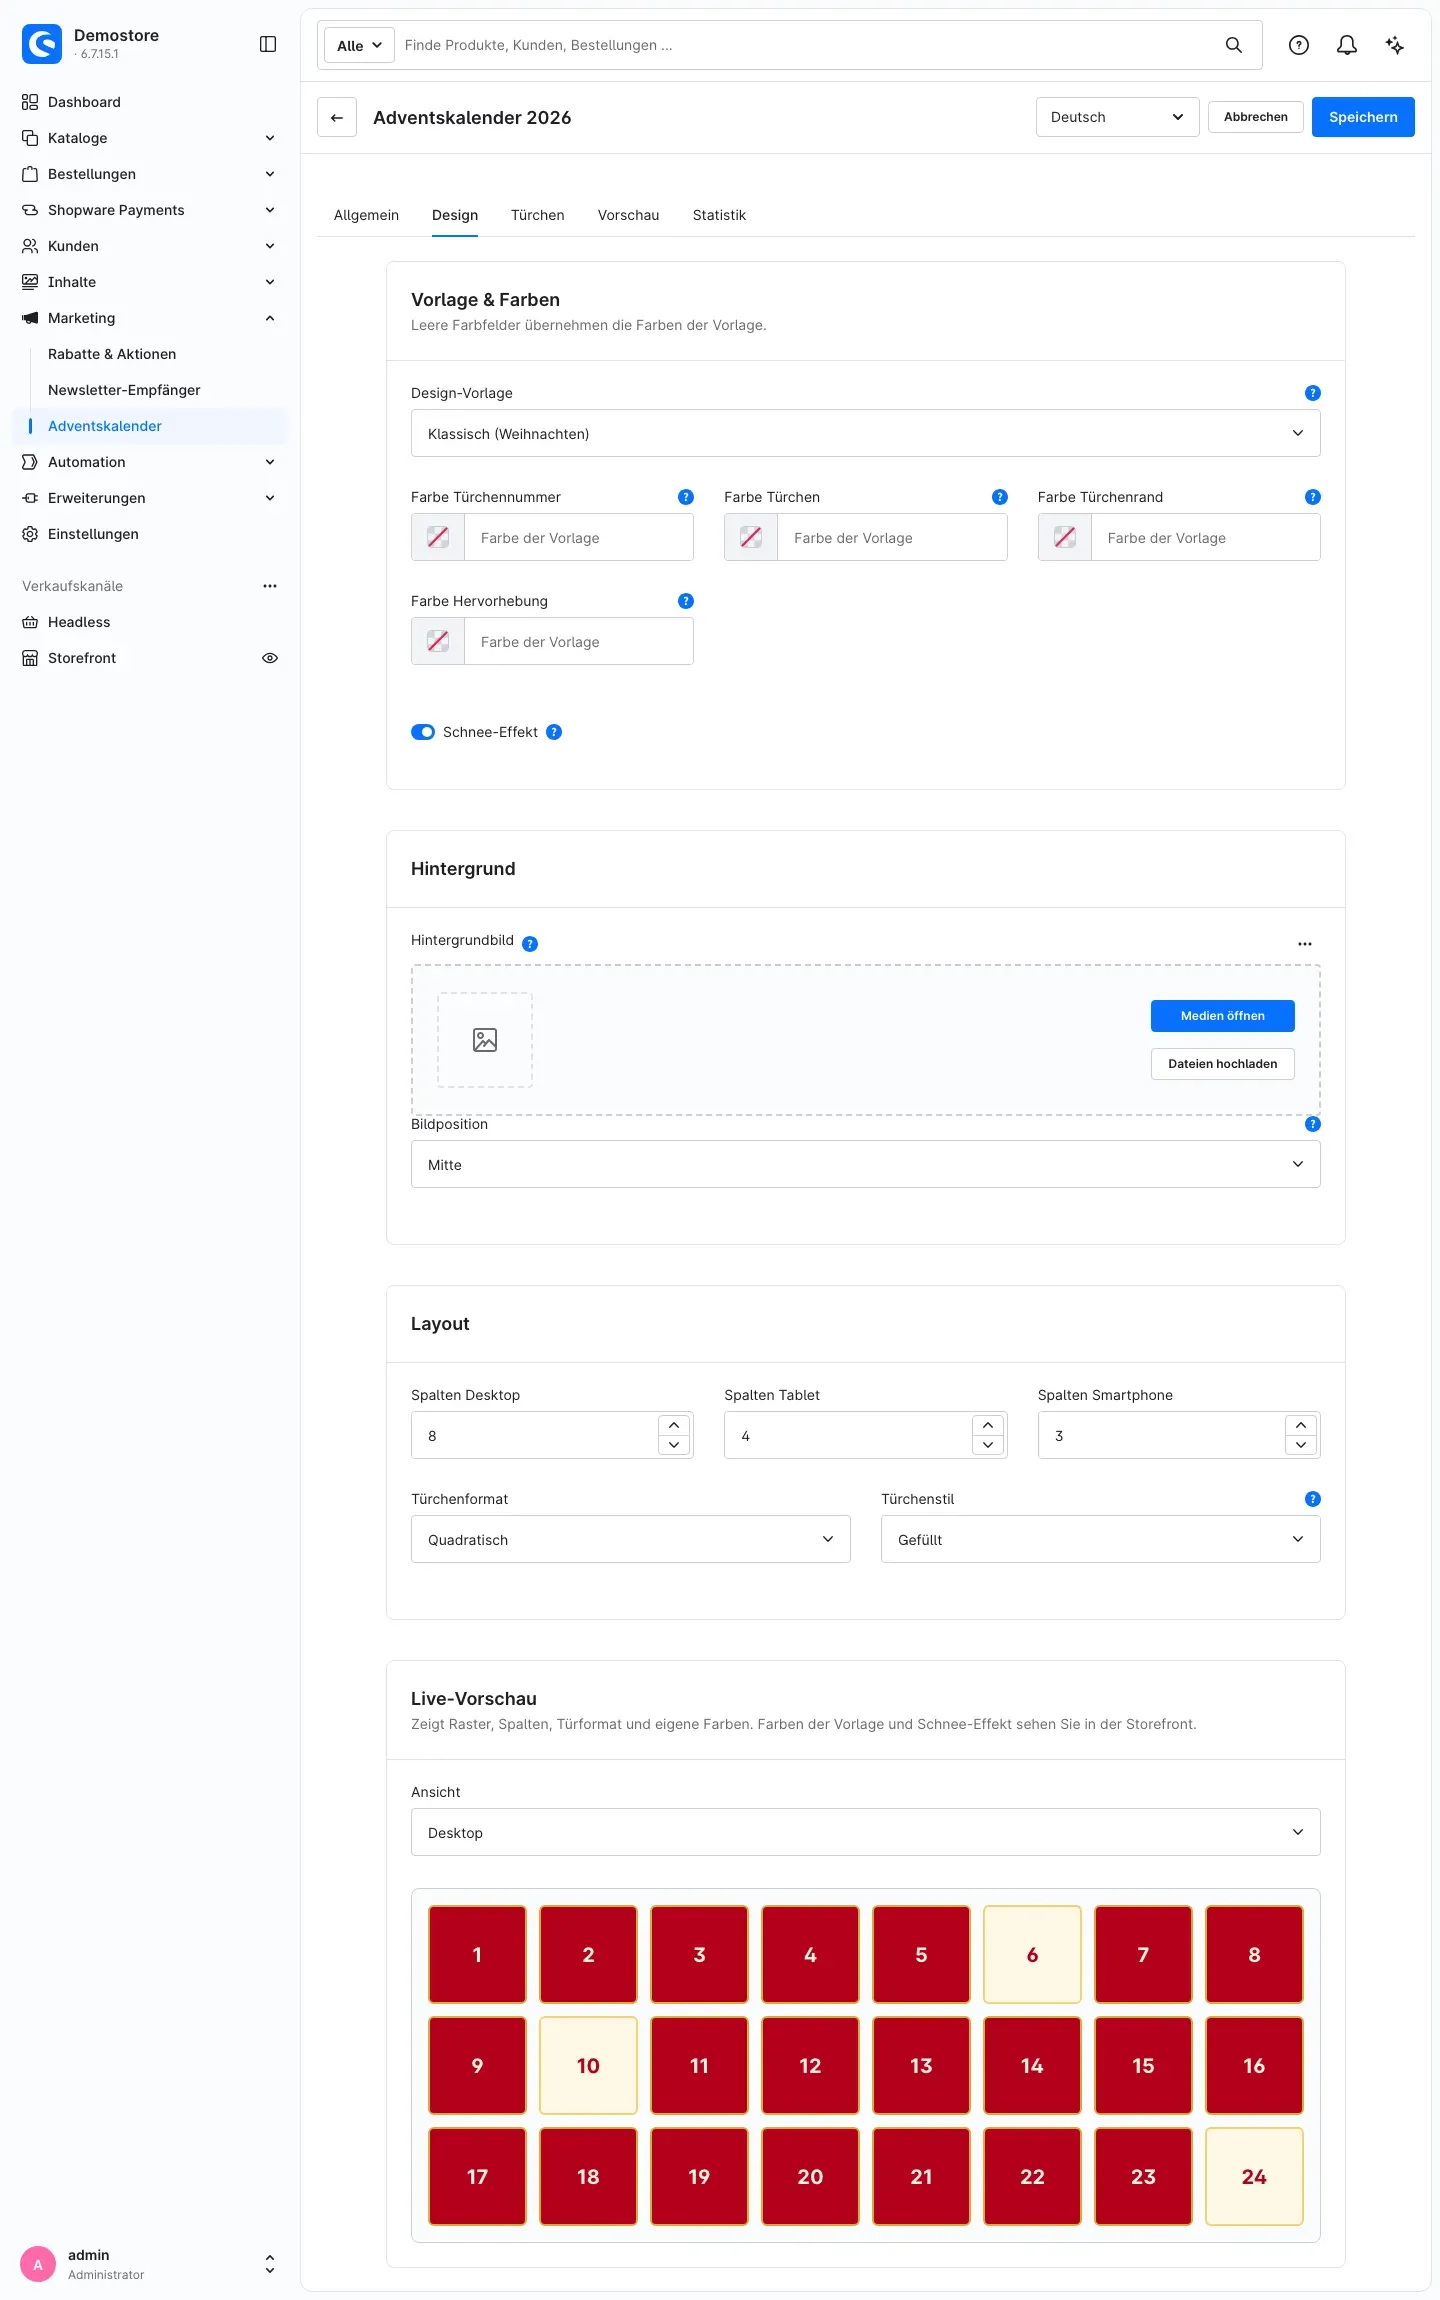This screenshot has height=2300, width=1440.
Task: Click the search magnifier icon
Action: [1234, 45]
